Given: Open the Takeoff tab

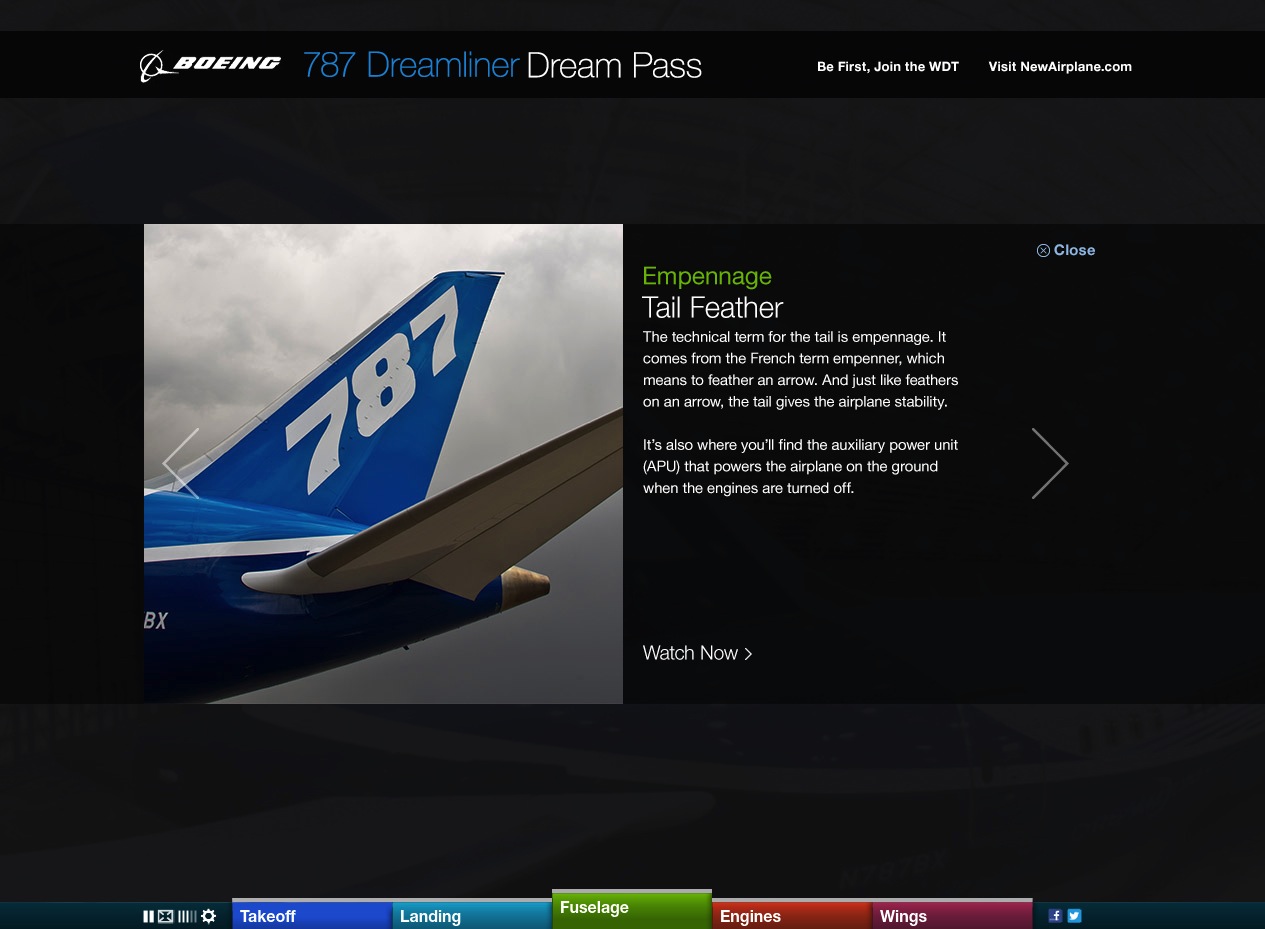Looking at the screenshot, I should pos(312,915).
